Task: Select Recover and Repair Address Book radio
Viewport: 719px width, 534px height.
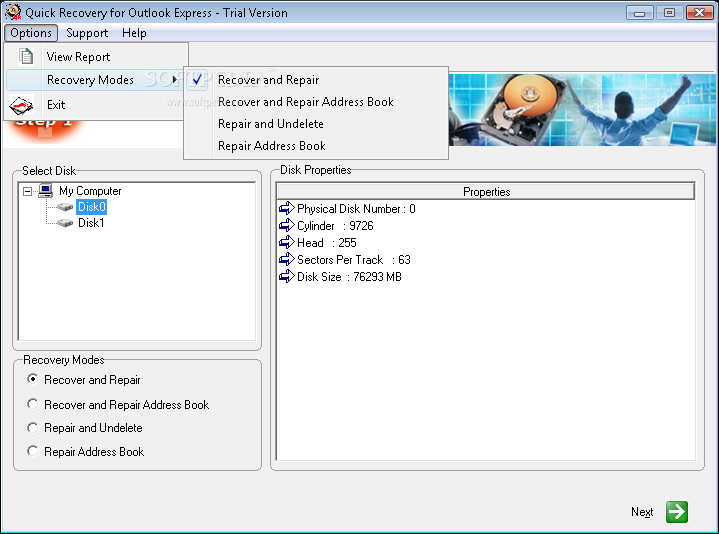Action: (32, 404)
